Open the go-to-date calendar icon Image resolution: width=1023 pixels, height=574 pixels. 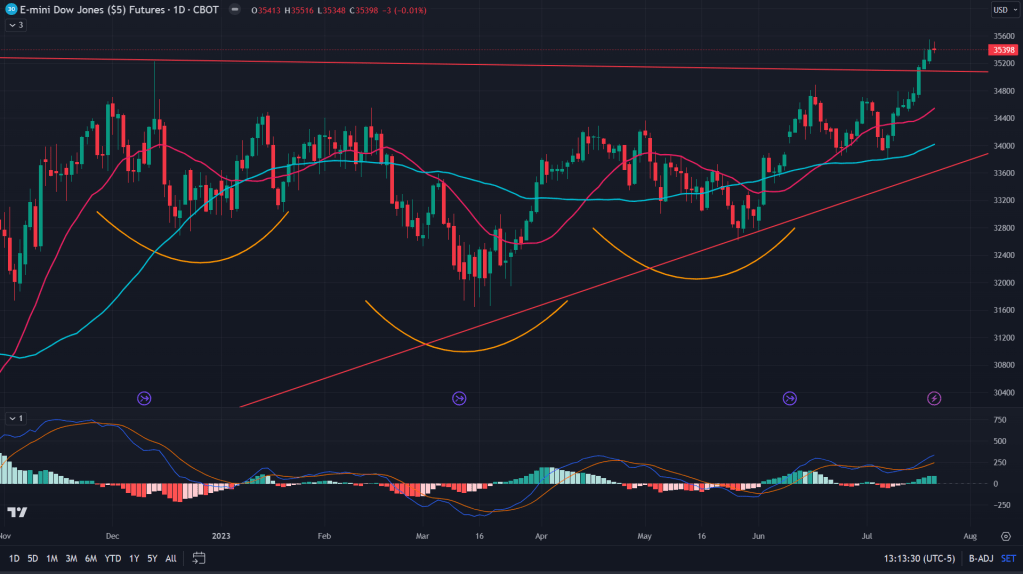(x=199, y=558)
